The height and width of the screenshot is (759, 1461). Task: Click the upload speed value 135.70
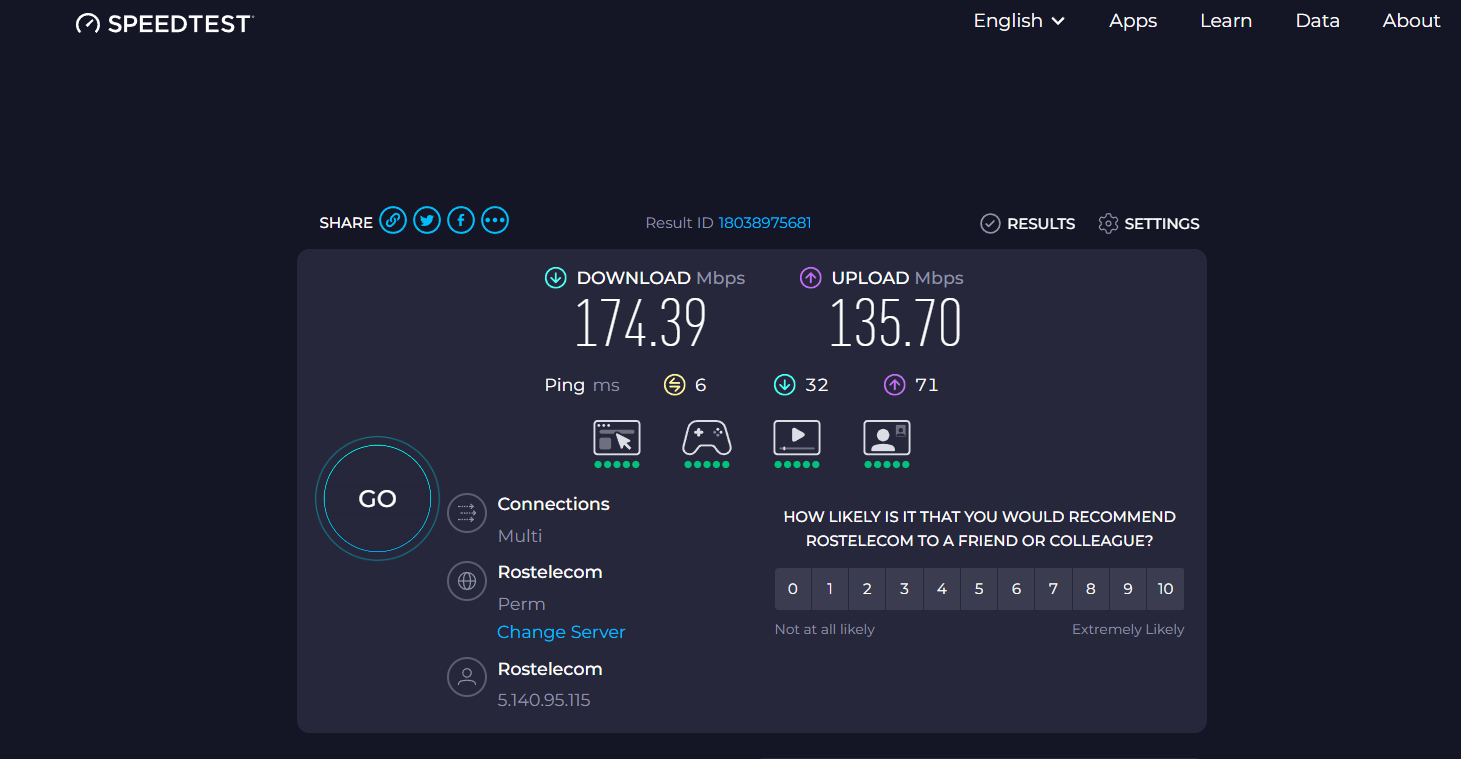click(896, 323)
